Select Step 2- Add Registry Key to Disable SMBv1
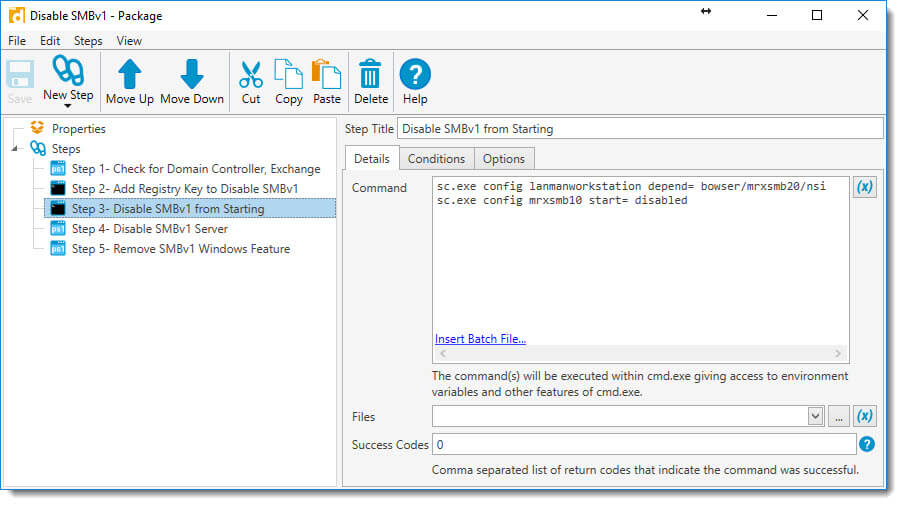 tap(185, 189)
